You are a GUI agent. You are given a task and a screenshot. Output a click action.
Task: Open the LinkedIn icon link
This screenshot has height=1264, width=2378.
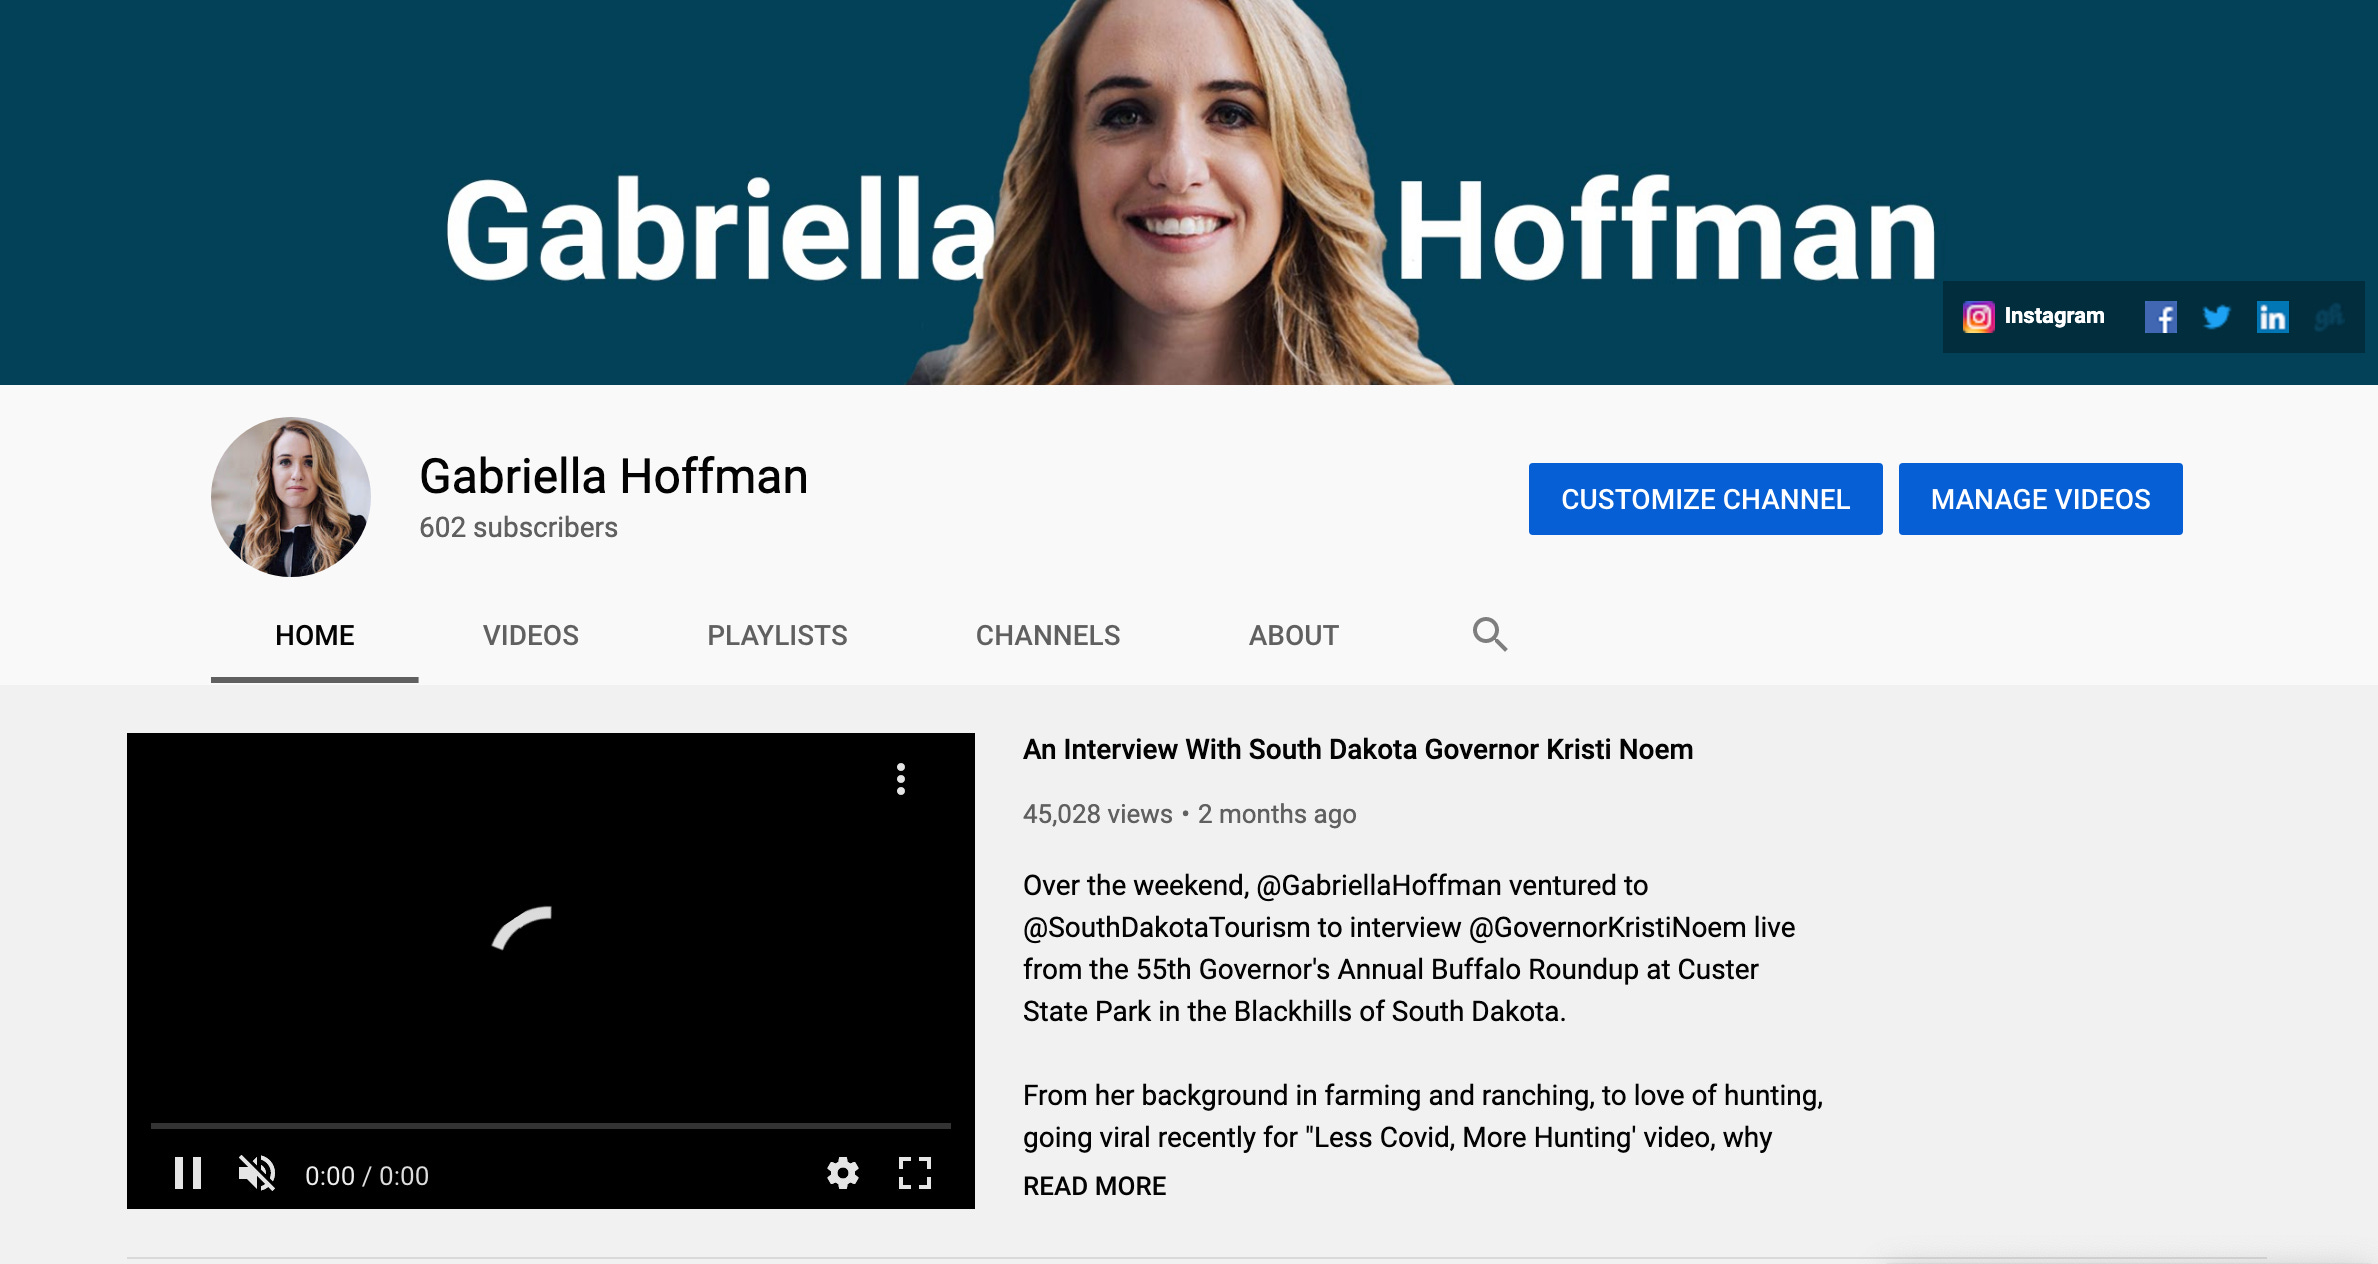[x=2272, y=317]
